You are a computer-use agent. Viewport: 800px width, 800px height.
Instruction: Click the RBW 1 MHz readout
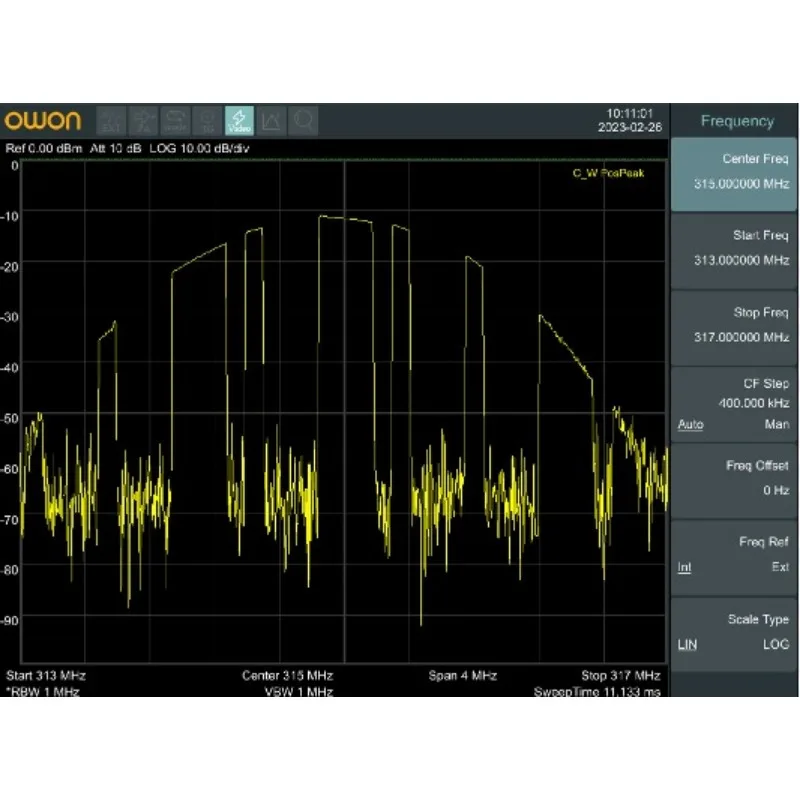pos(43,691)
